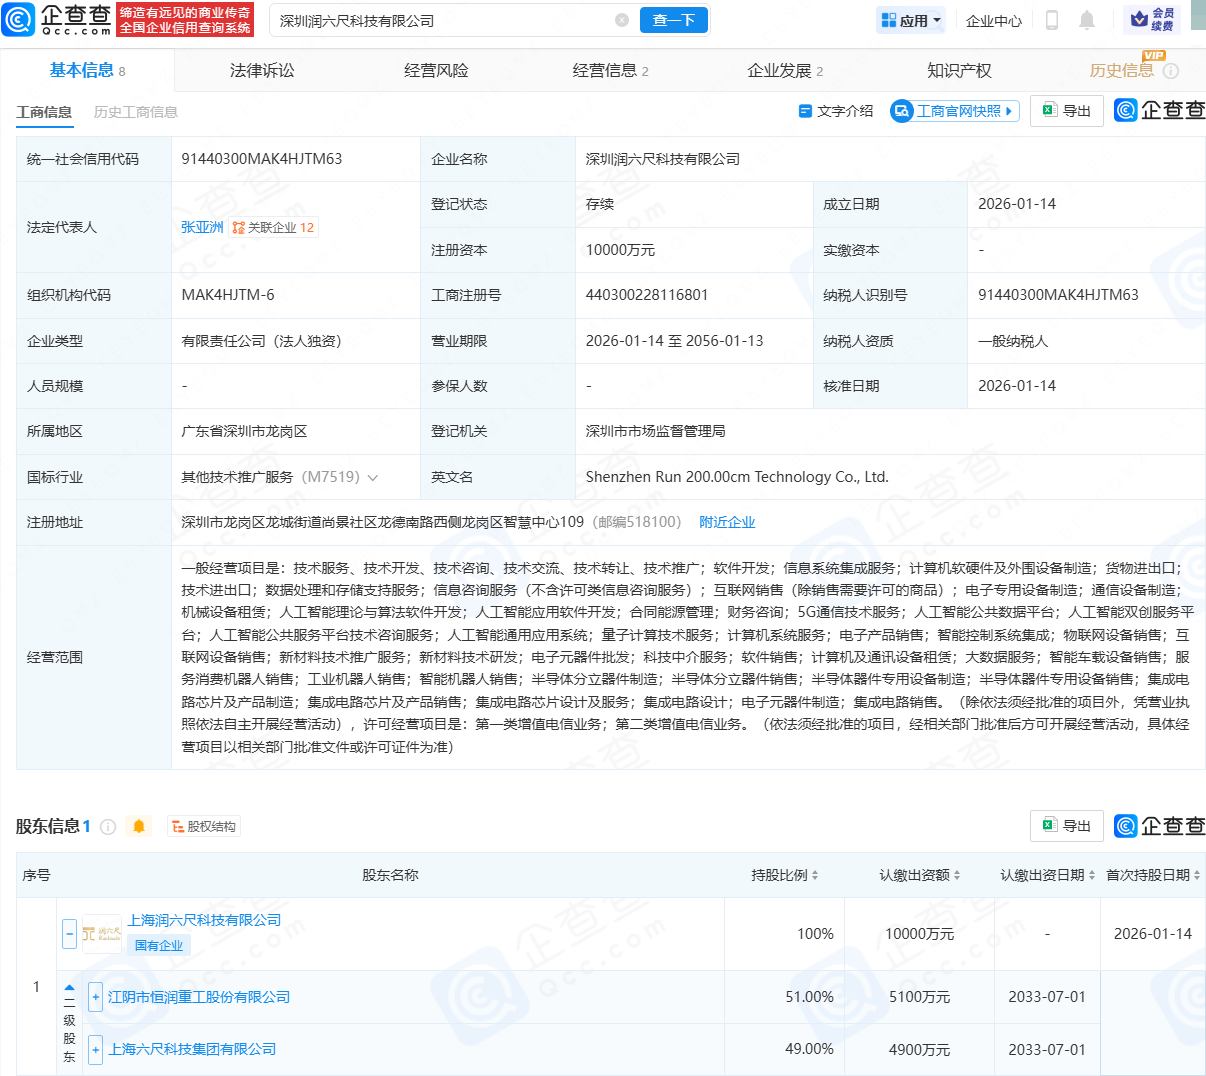Click the Qichacha logo in the header
Viewport: 1206px width, 1076px height.
[58, 19]
